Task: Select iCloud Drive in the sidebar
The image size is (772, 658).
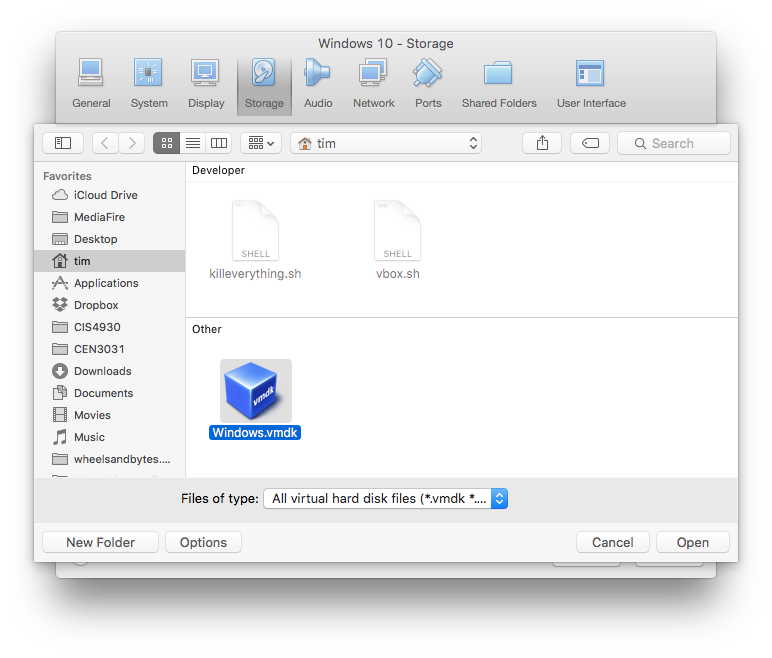Action: click(109, 195)
